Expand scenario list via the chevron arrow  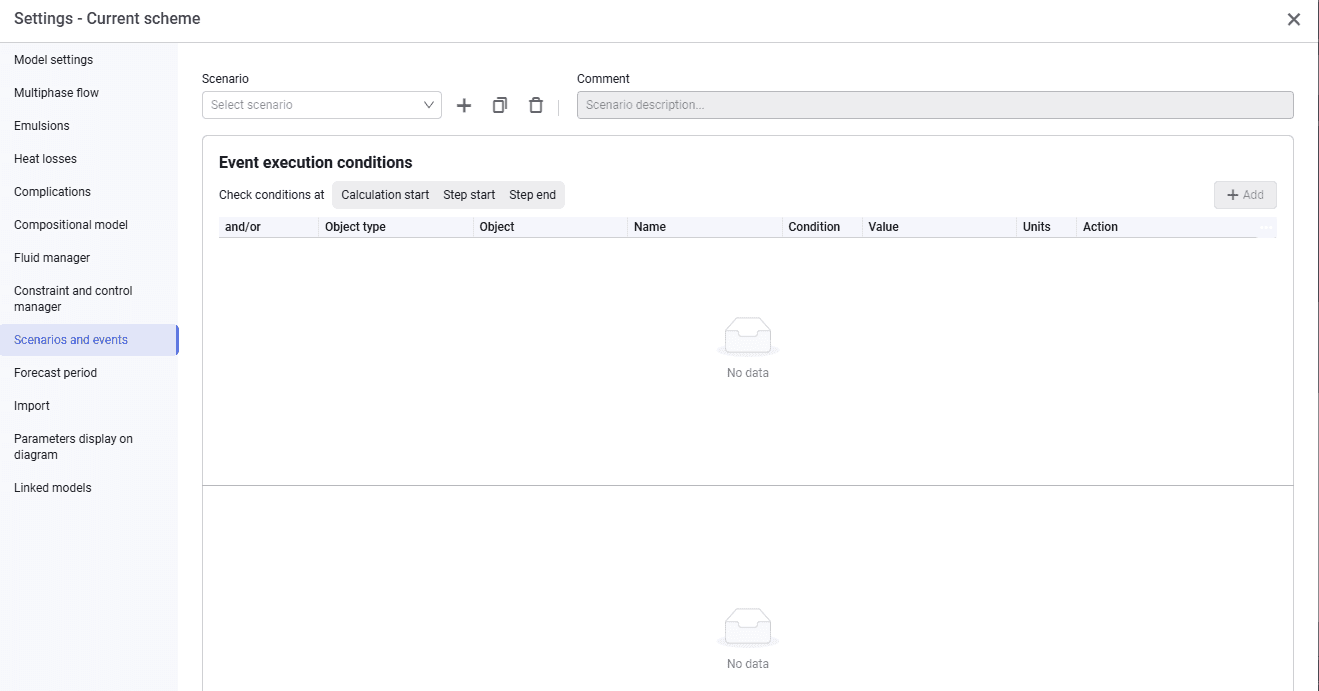[x=429, y=105]
